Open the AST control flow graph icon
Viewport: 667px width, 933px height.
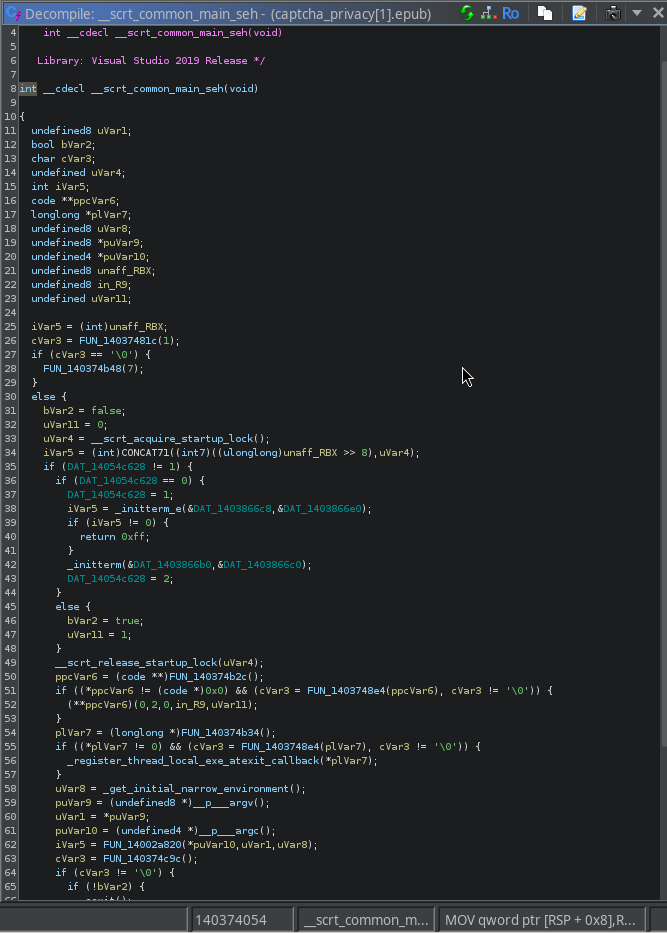pos(489,13)
